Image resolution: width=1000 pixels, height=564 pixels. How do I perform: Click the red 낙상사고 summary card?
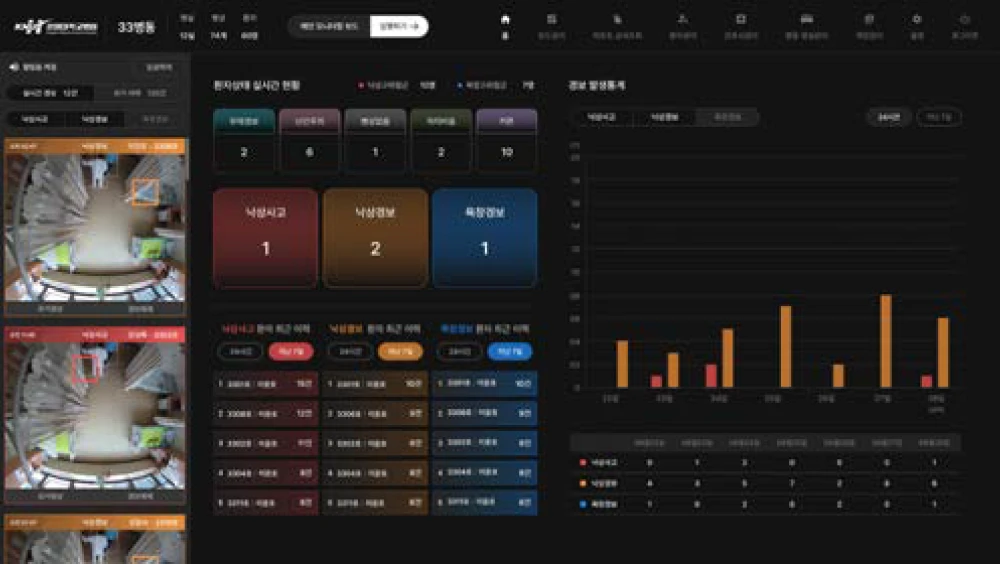click(x=265, y=238)
